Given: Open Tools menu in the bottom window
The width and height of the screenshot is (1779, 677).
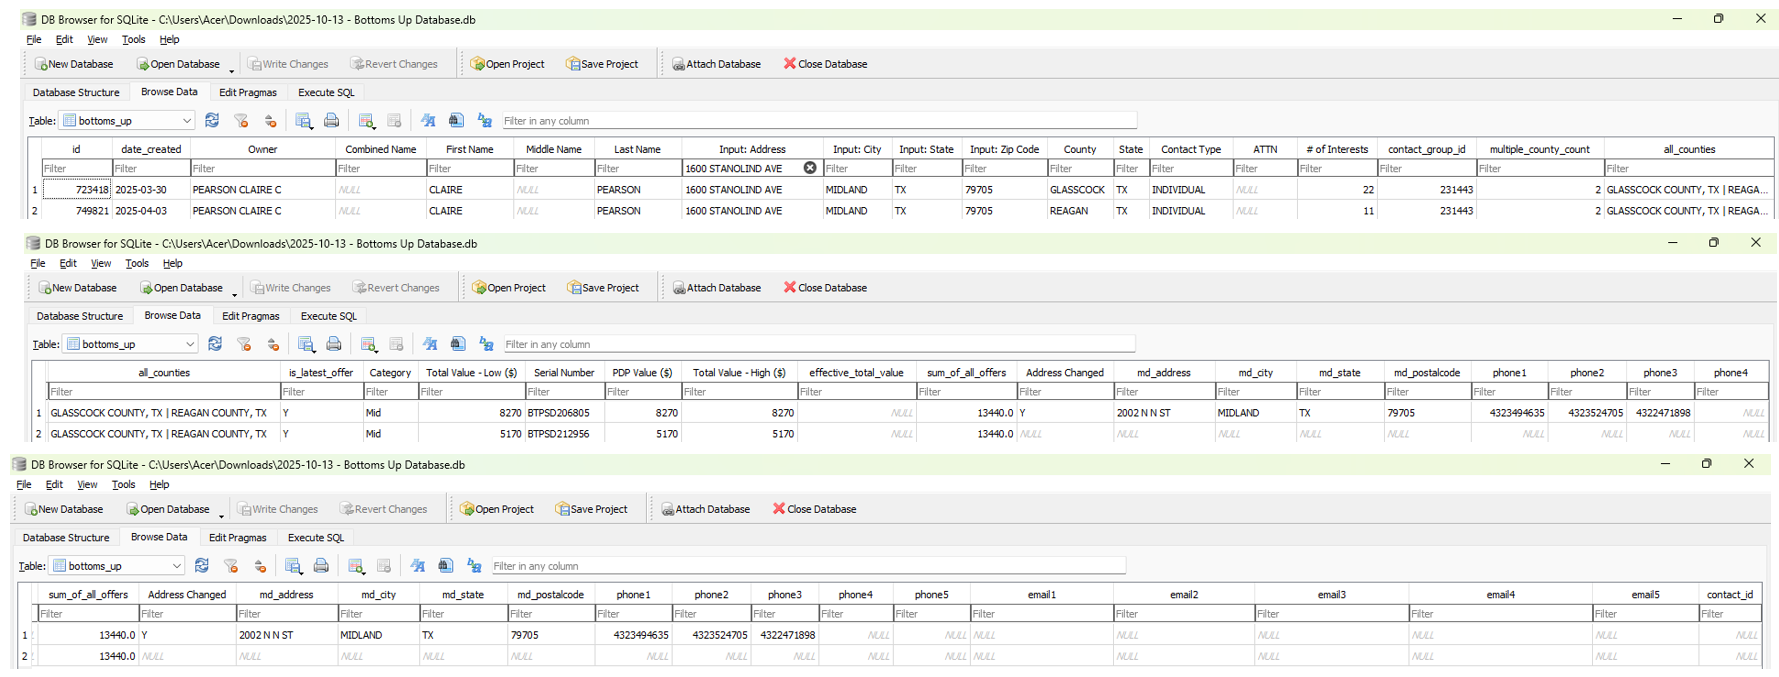Looking at the screenshot, I should click(x=123, y=485).
